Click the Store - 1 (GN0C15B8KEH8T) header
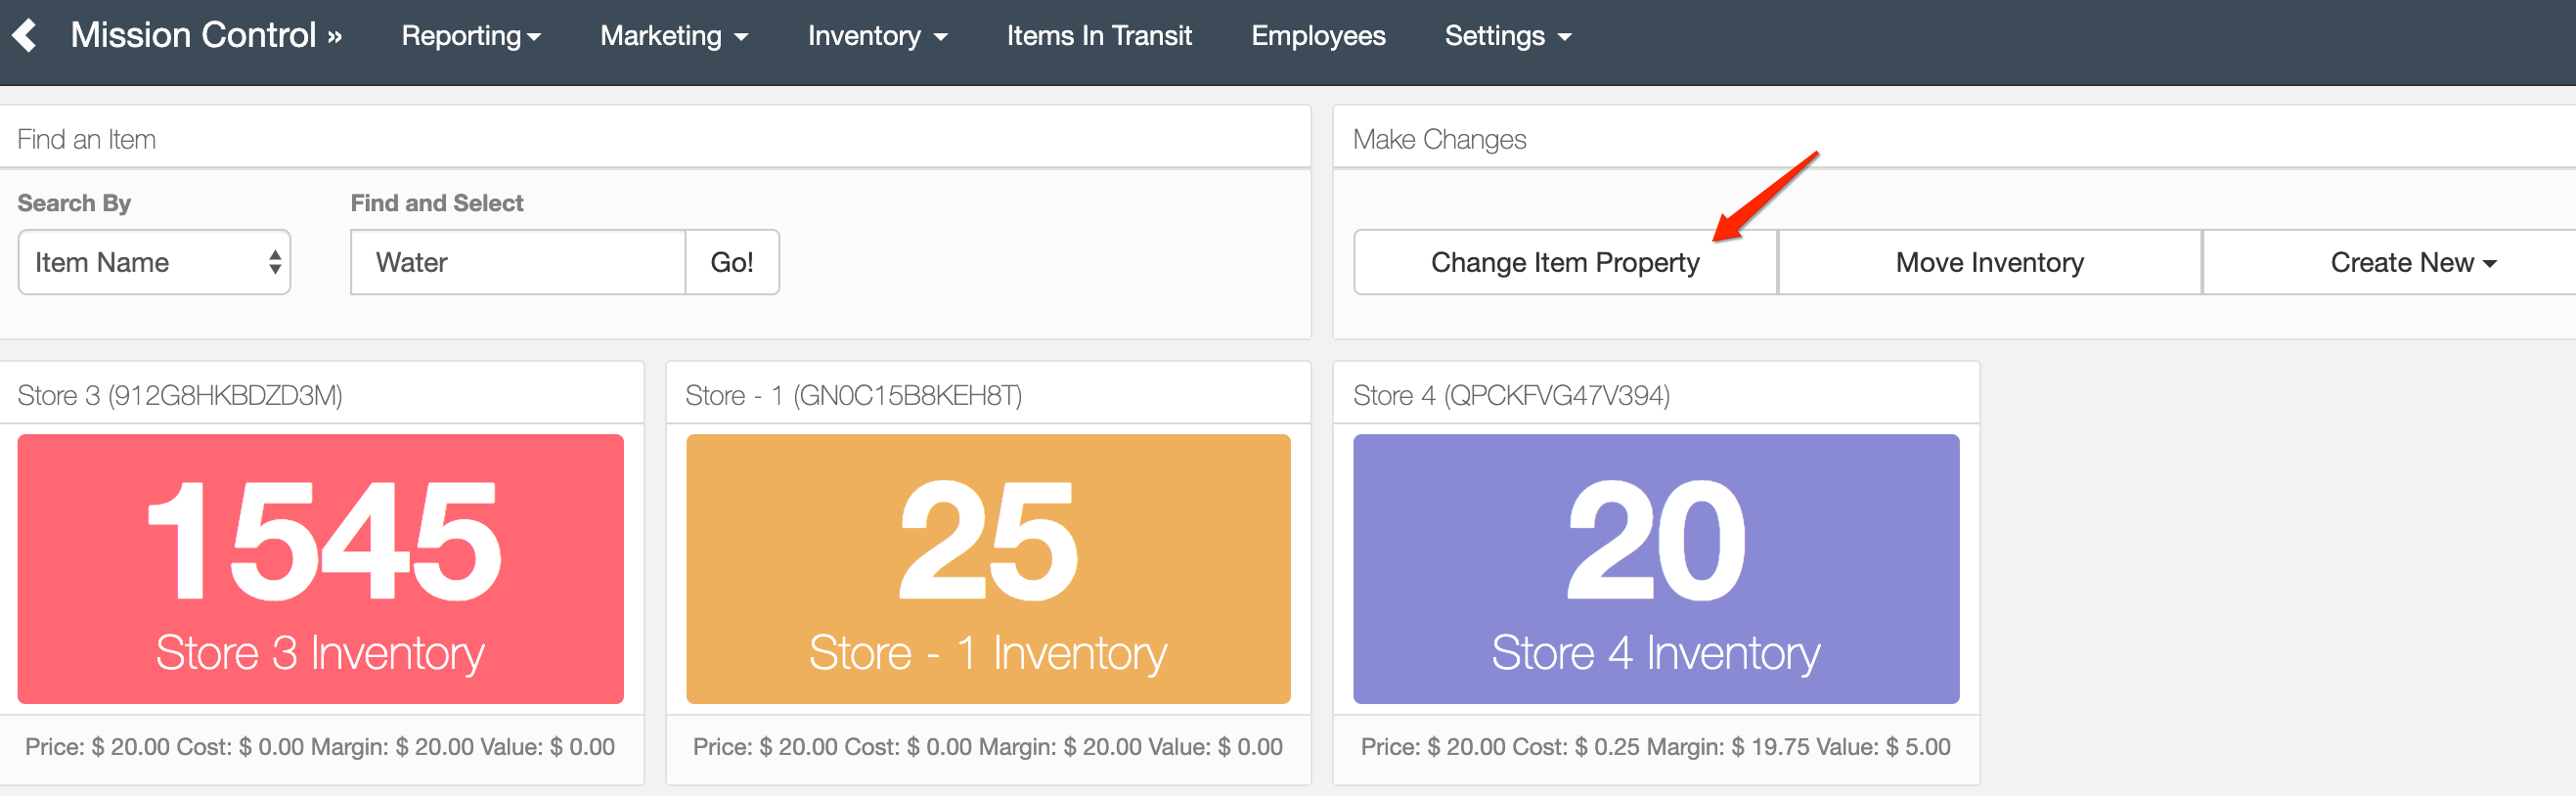Screen dimensions: 2576x796 pos(853,396)
